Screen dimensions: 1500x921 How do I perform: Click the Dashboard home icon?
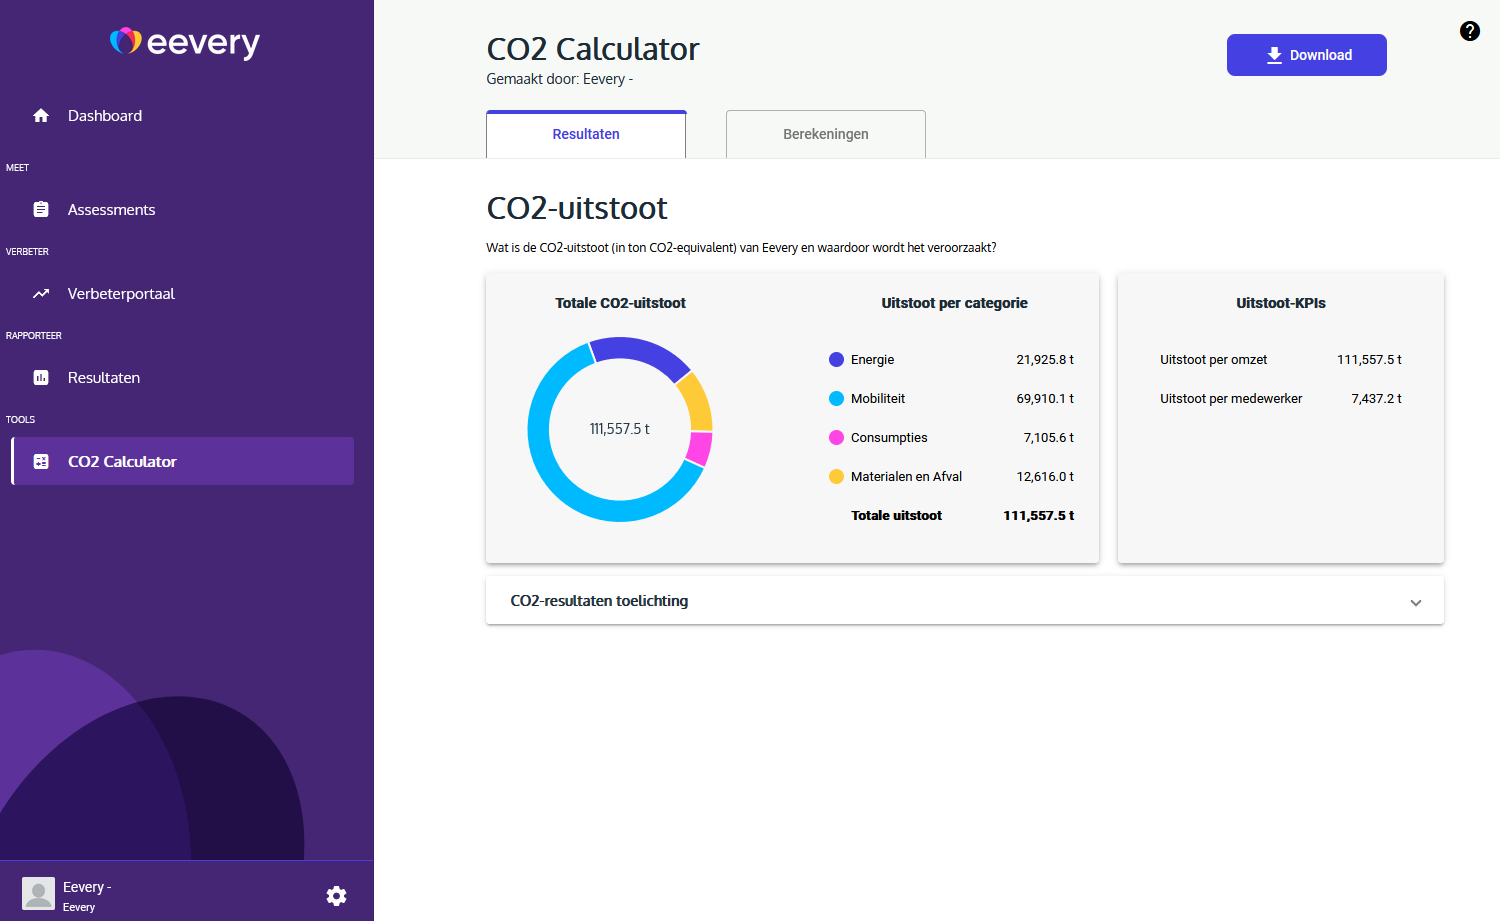click(x=41, y=116)
